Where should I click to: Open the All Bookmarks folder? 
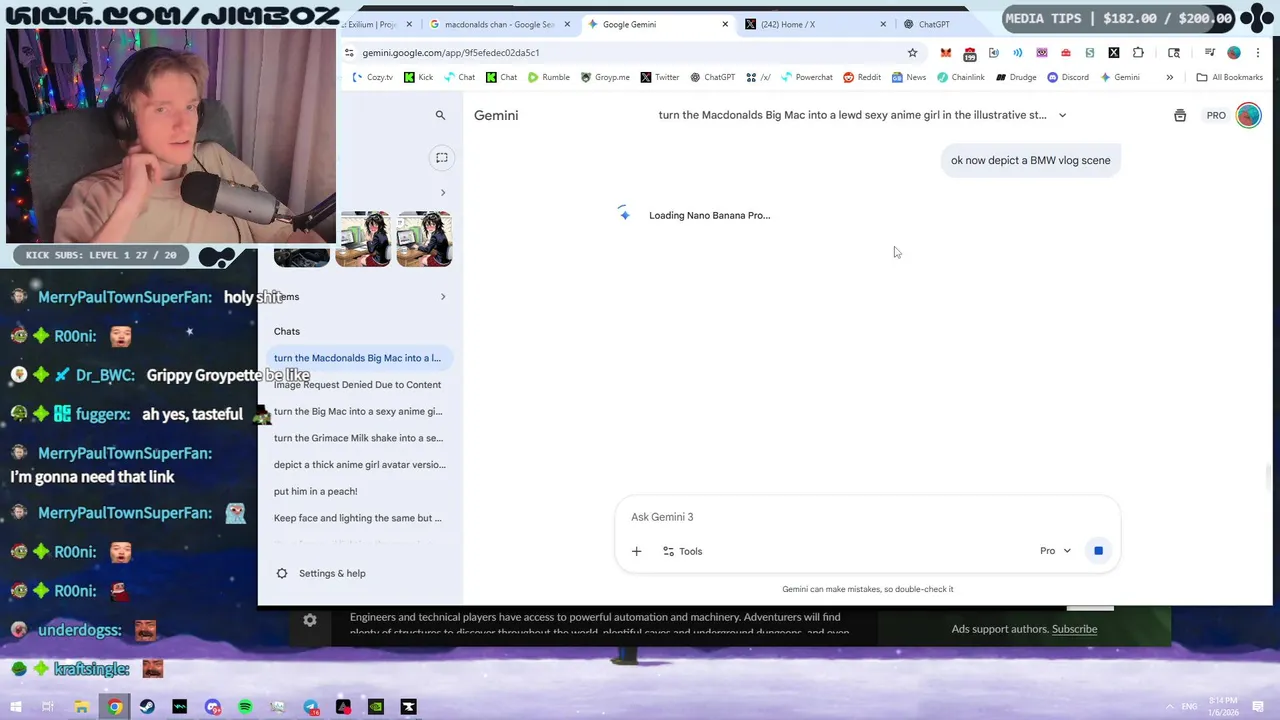point(1230,77)
